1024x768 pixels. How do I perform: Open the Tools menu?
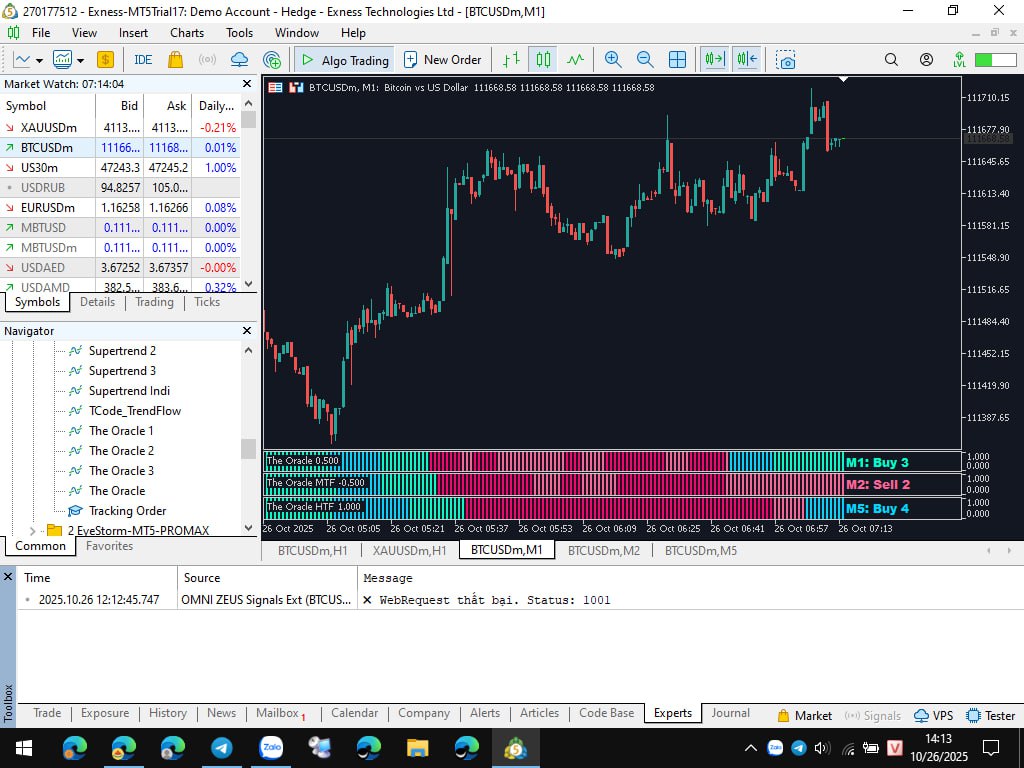[239, 33]
